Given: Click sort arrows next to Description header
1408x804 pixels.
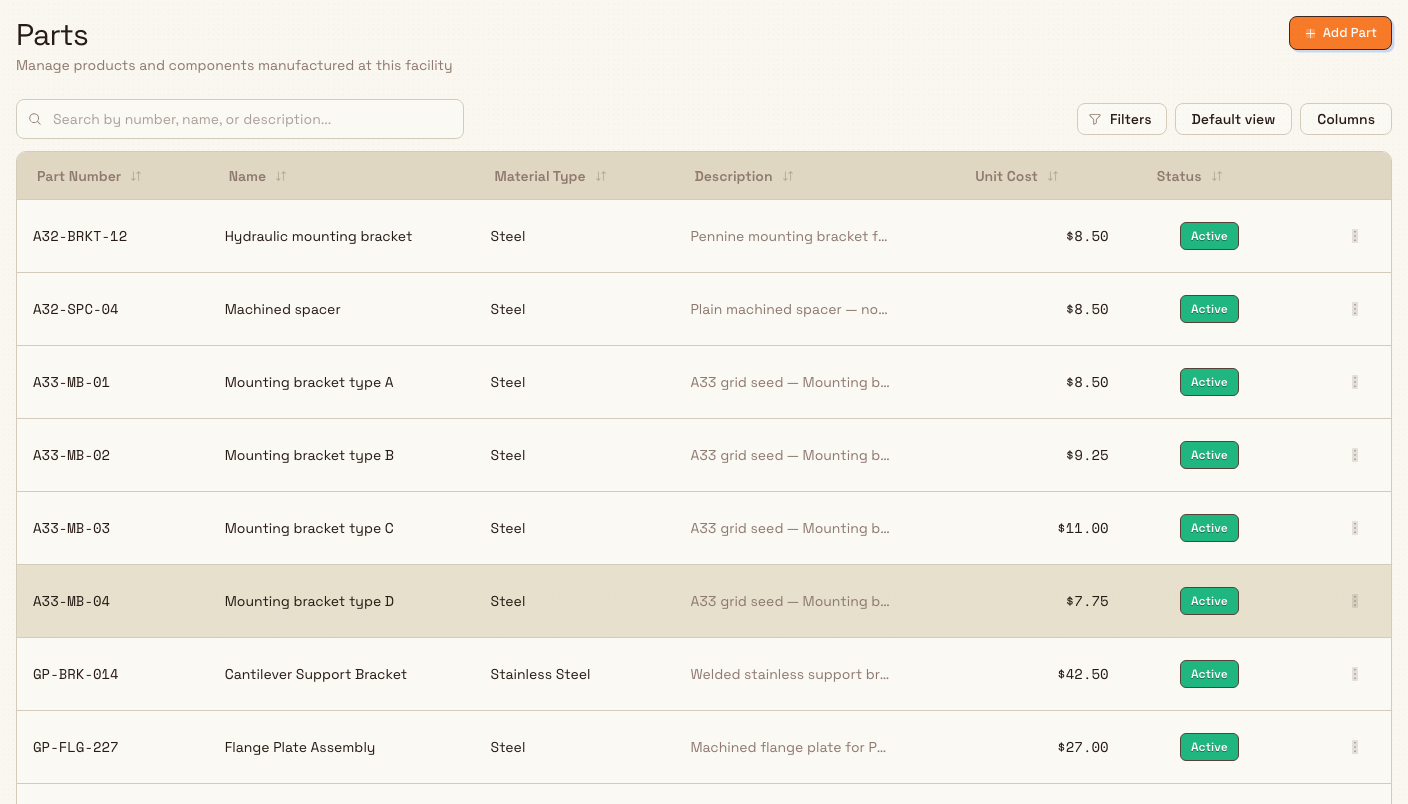Looking at the screenshot, I should [x=788, y=176].
